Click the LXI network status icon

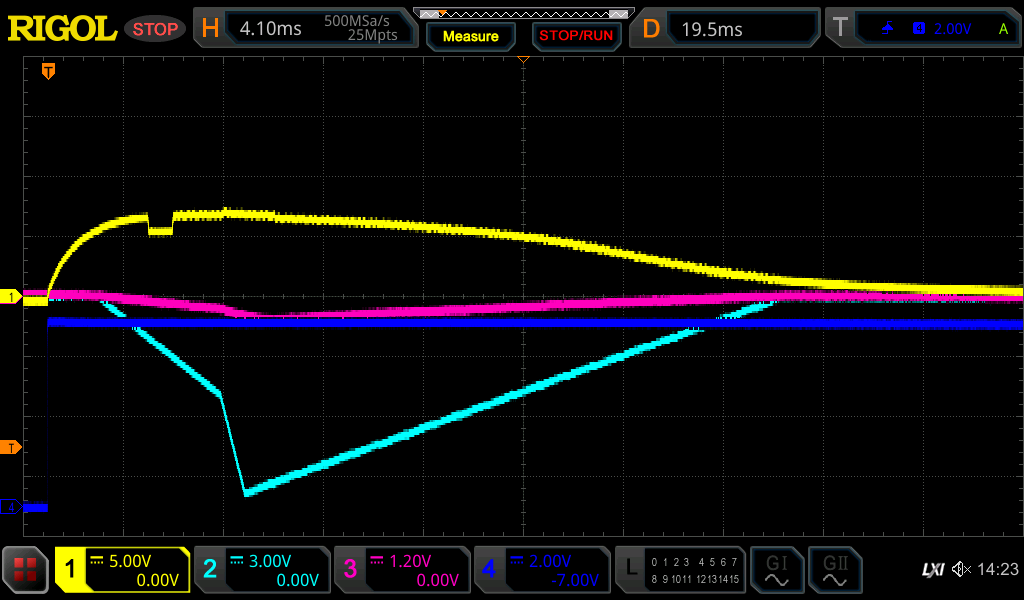tap(932, 570)
